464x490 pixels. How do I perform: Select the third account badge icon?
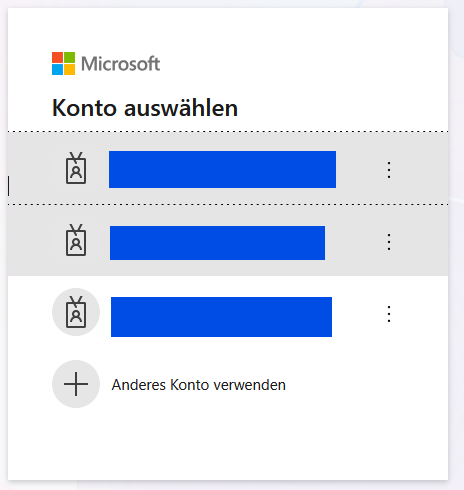pyautogui.click(x=76, y=312)
